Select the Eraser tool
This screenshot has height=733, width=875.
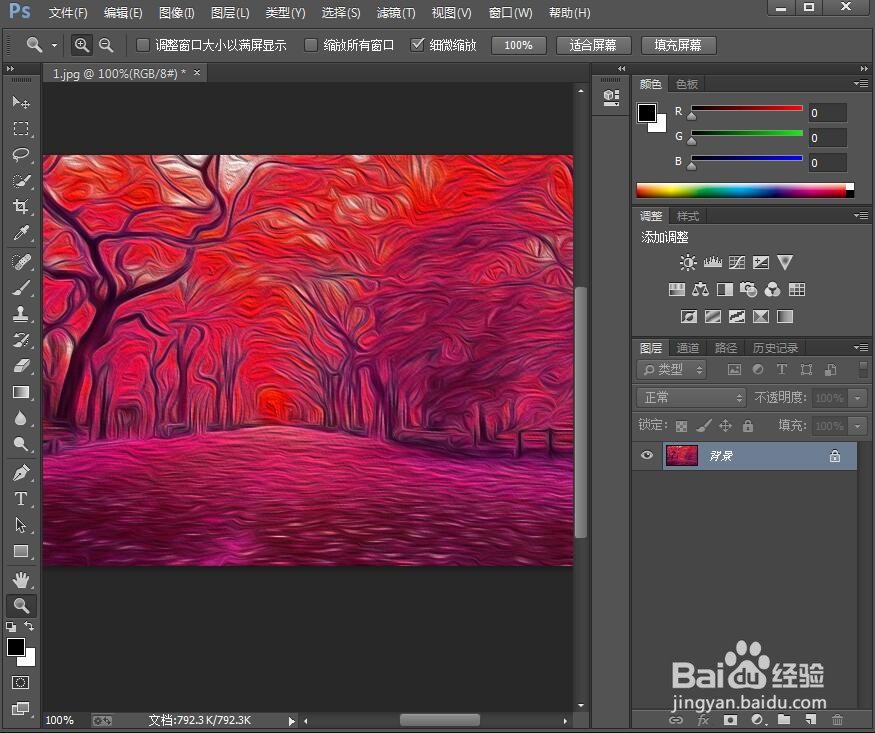coord(21,366)
